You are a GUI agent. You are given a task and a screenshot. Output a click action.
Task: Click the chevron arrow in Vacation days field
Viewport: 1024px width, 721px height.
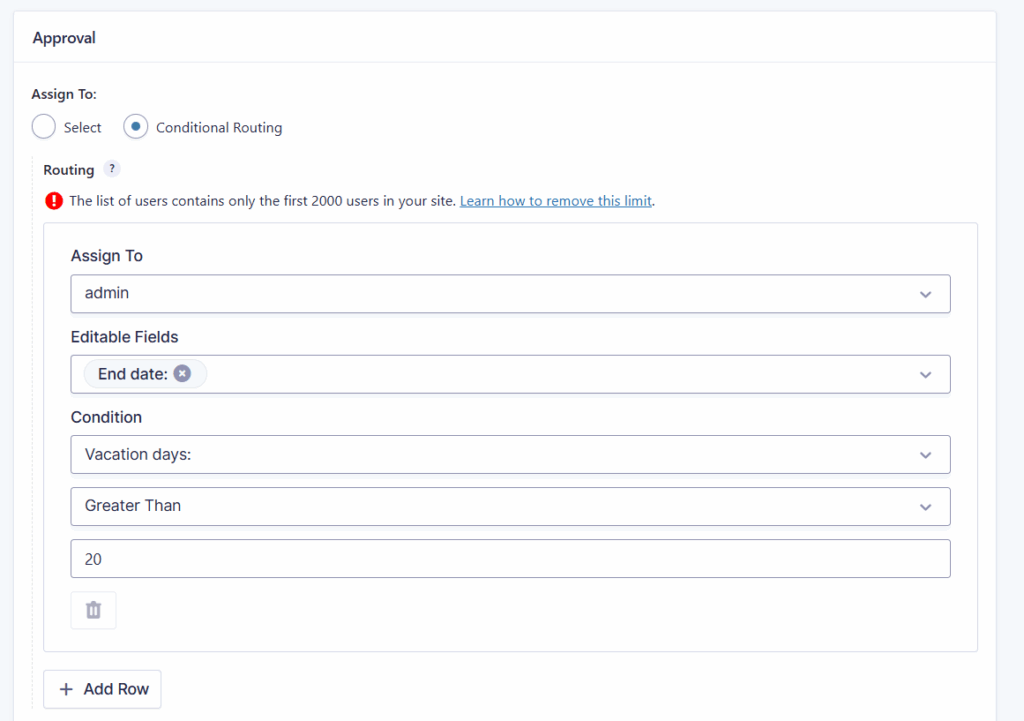pos(925,455)
